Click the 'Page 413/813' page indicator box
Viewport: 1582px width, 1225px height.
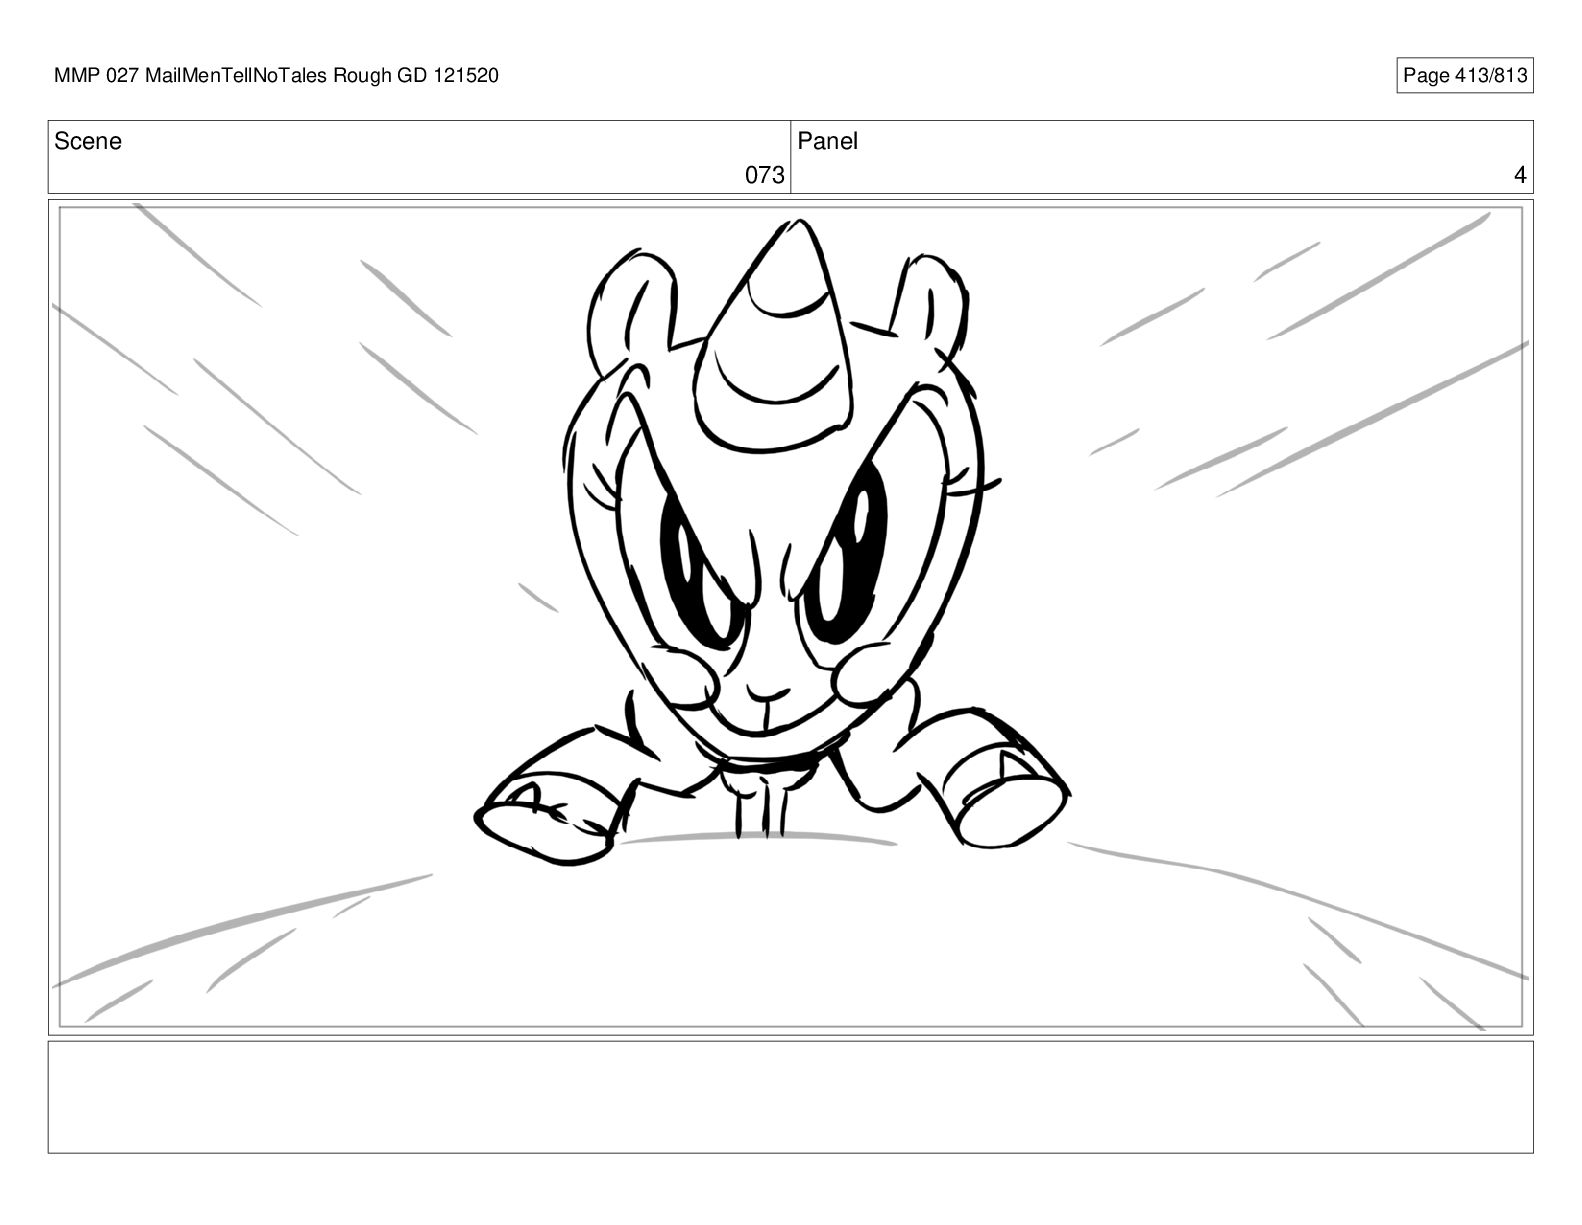(1464, 76)
